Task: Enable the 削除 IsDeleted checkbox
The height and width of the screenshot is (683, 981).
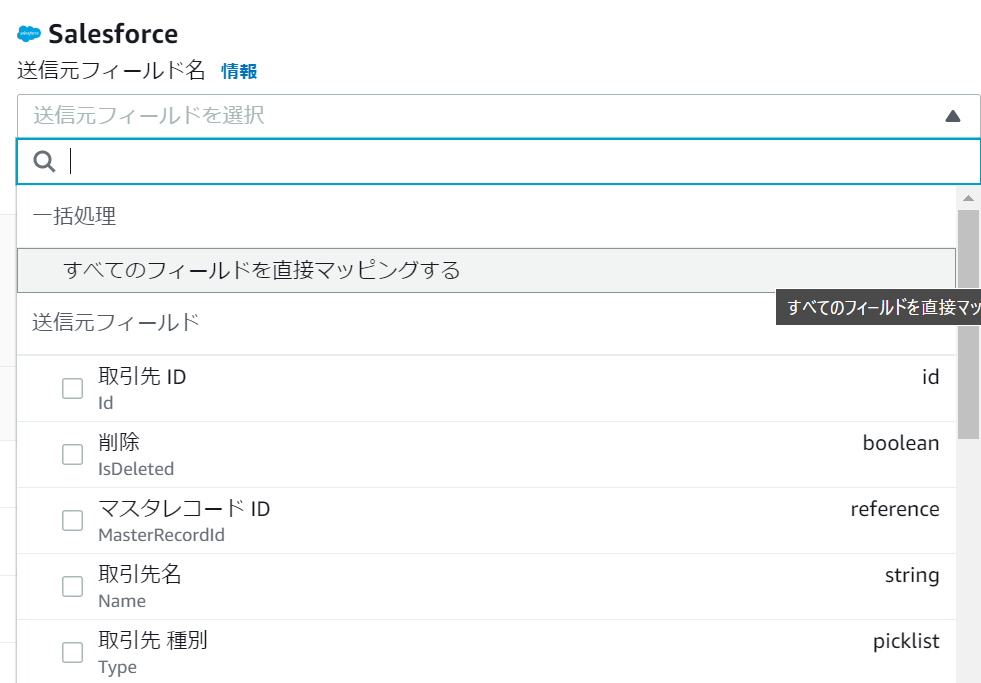Action: pos(73,454)
